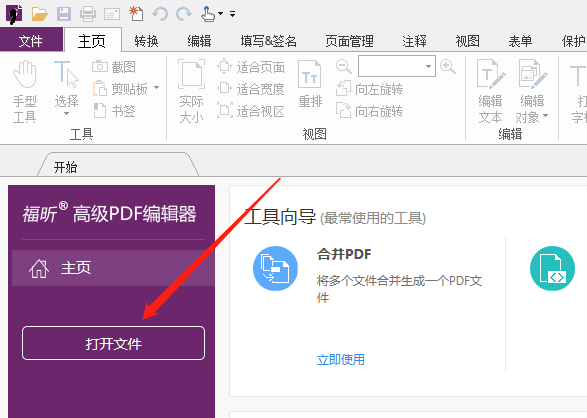Click the zoom in magnifier icon

coord(448,67)
